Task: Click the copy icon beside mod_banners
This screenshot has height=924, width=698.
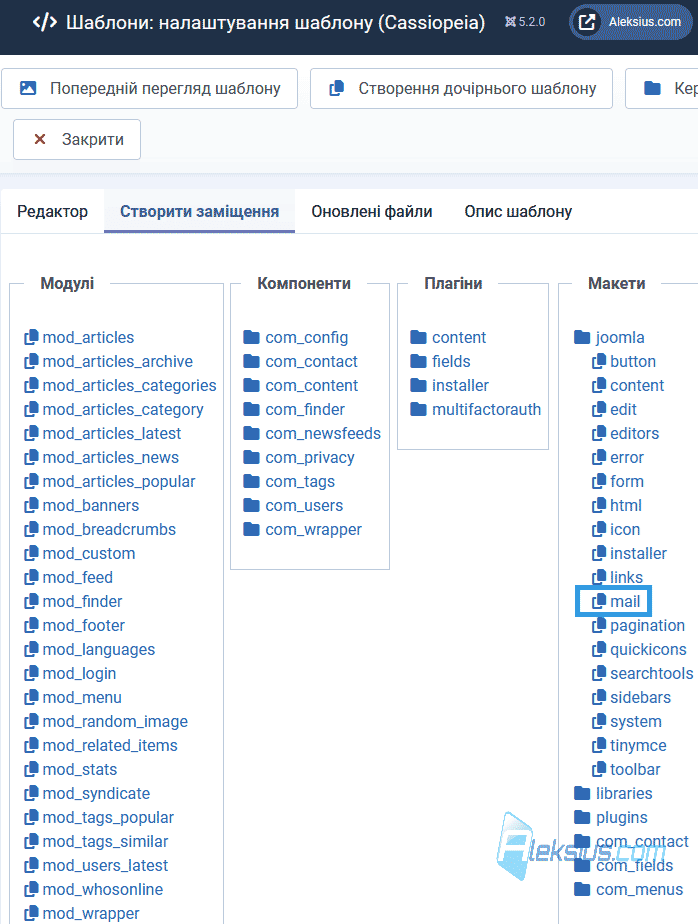Action: click(x=31, y=505)
